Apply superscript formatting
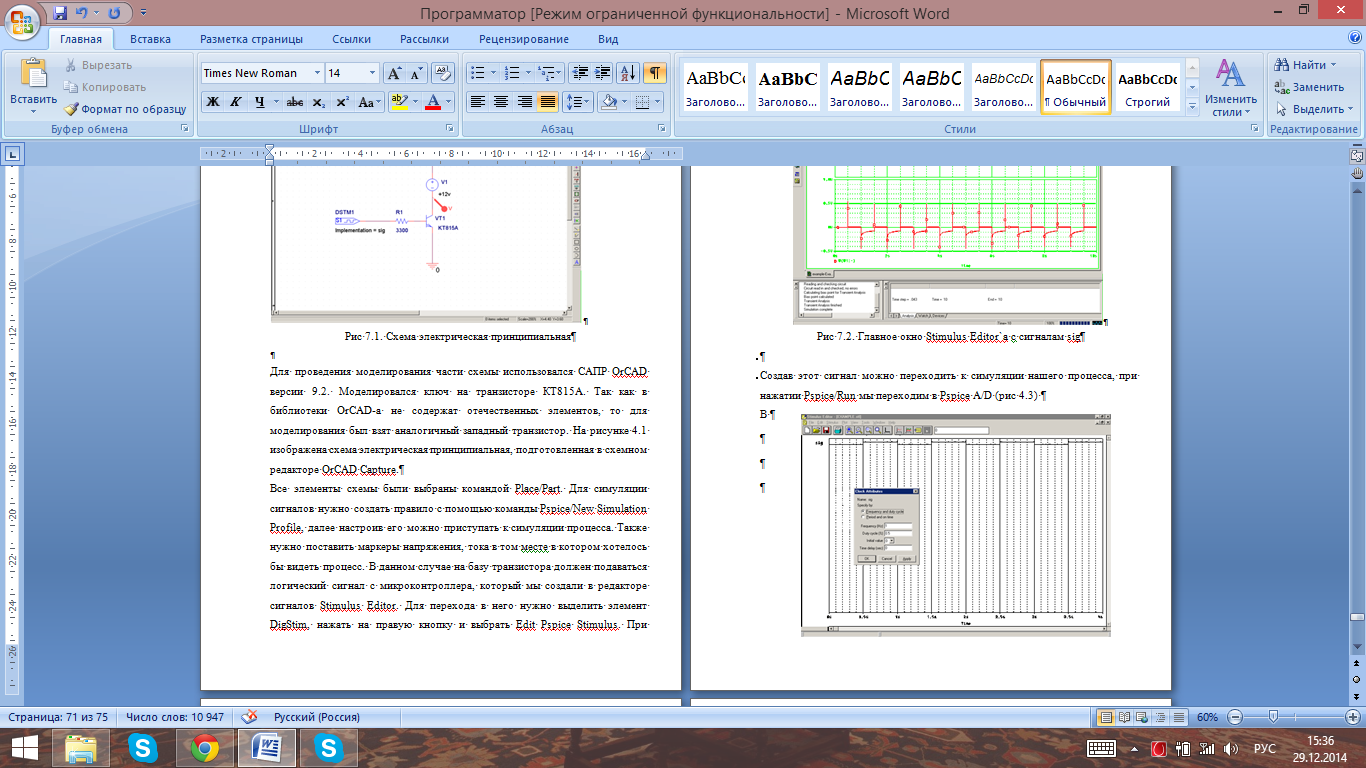This screenshot has width=1366, height=768. [x=342, y=102]
